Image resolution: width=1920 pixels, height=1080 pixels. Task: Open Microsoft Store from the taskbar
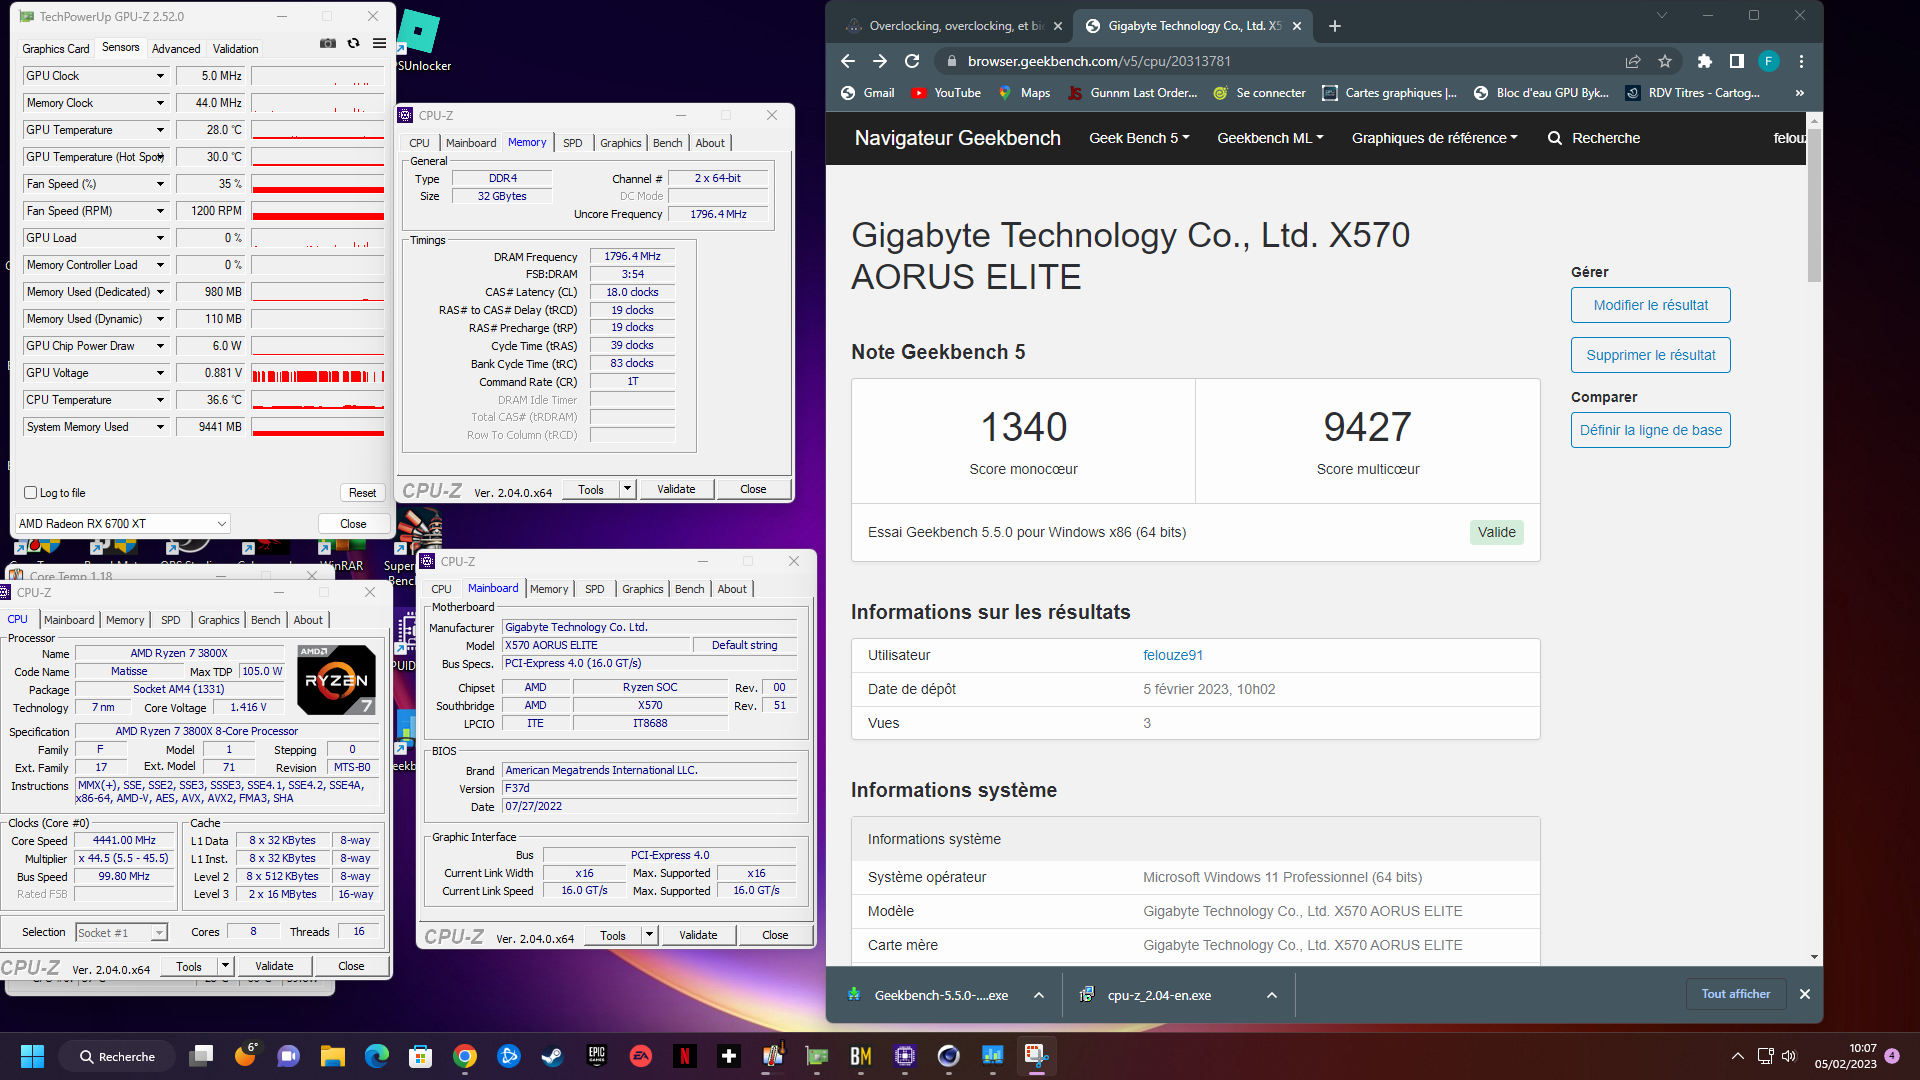click(420, 1056)
